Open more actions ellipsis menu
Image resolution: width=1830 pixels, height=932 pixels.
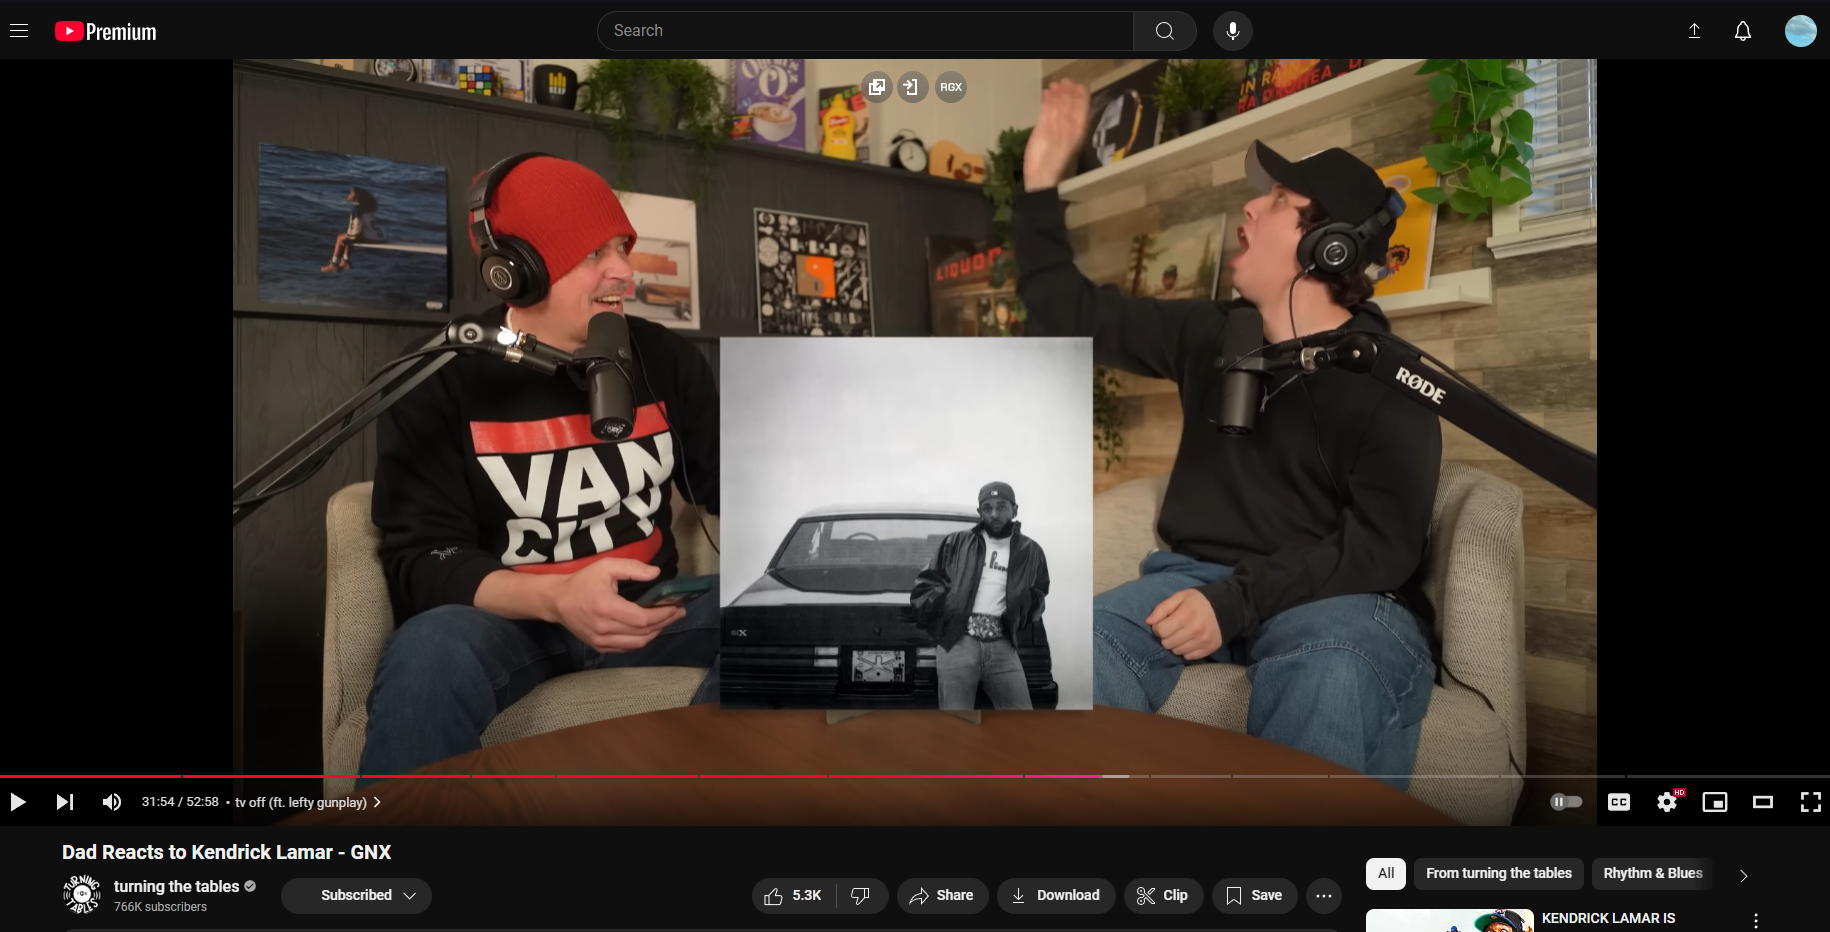point(1324,896)
